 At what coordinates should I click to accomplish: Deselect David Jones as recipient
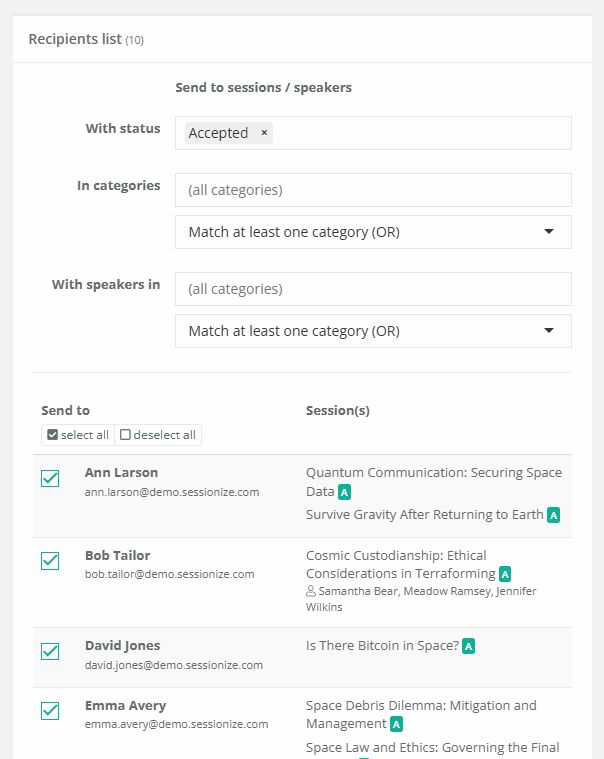[50, 652]
